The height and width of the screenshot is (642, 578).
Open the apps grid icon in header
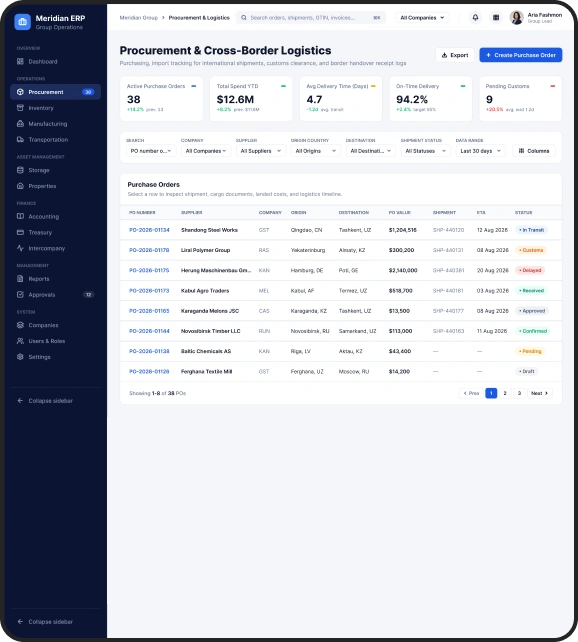pos(496,18)
